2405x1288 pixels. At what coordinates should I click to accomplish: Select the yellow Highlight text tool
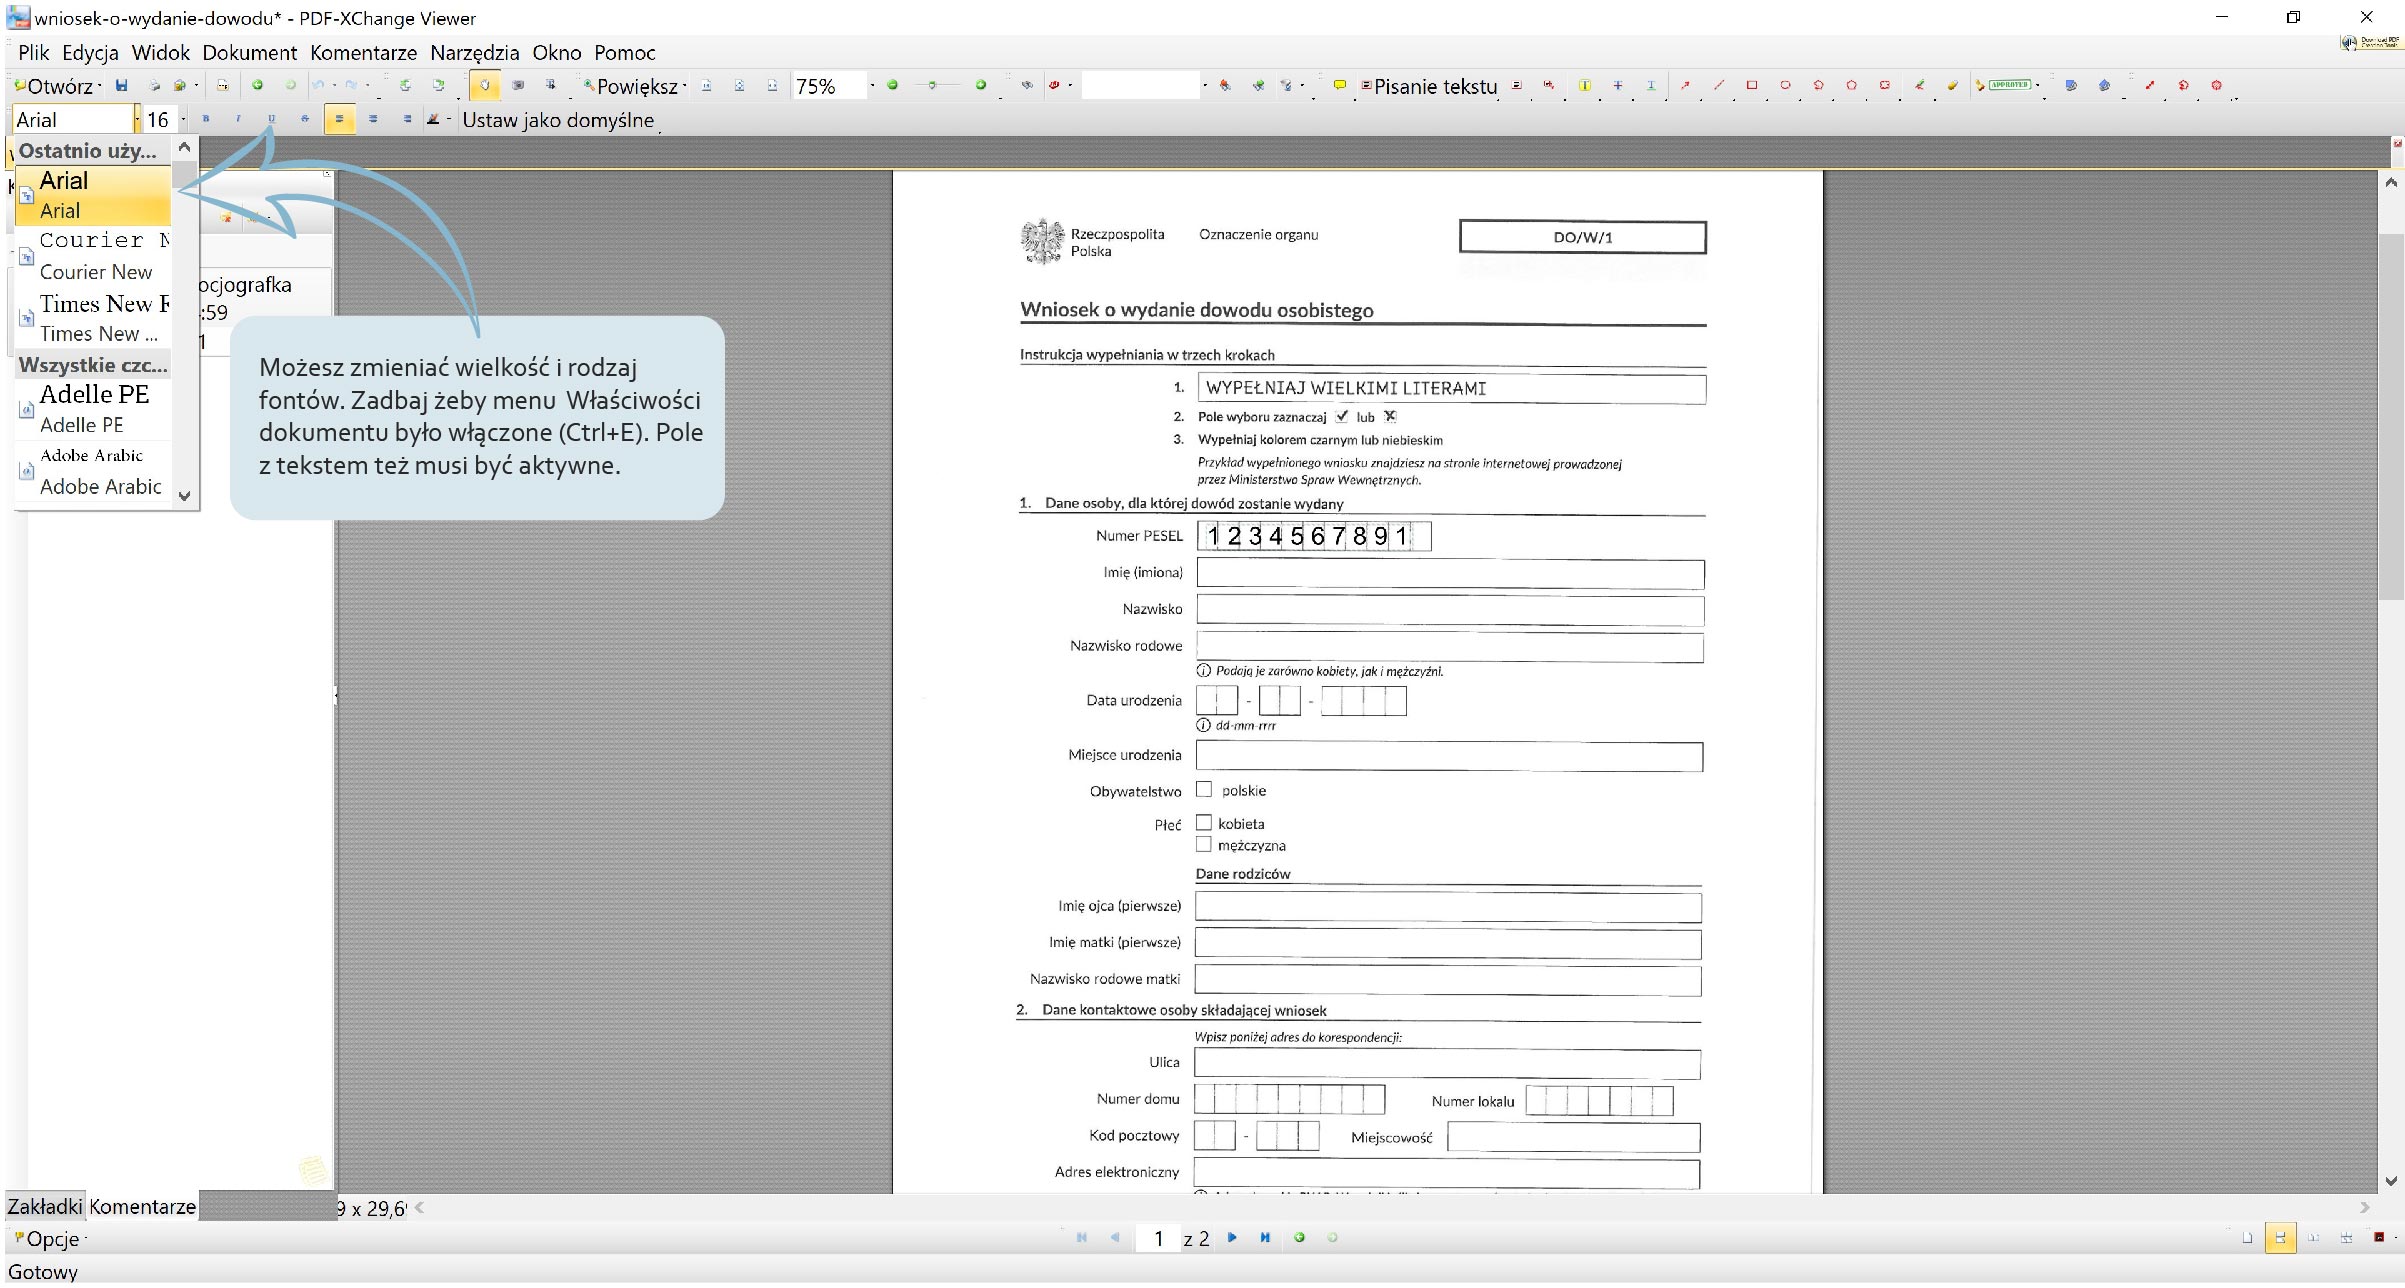pos(1584,86)
